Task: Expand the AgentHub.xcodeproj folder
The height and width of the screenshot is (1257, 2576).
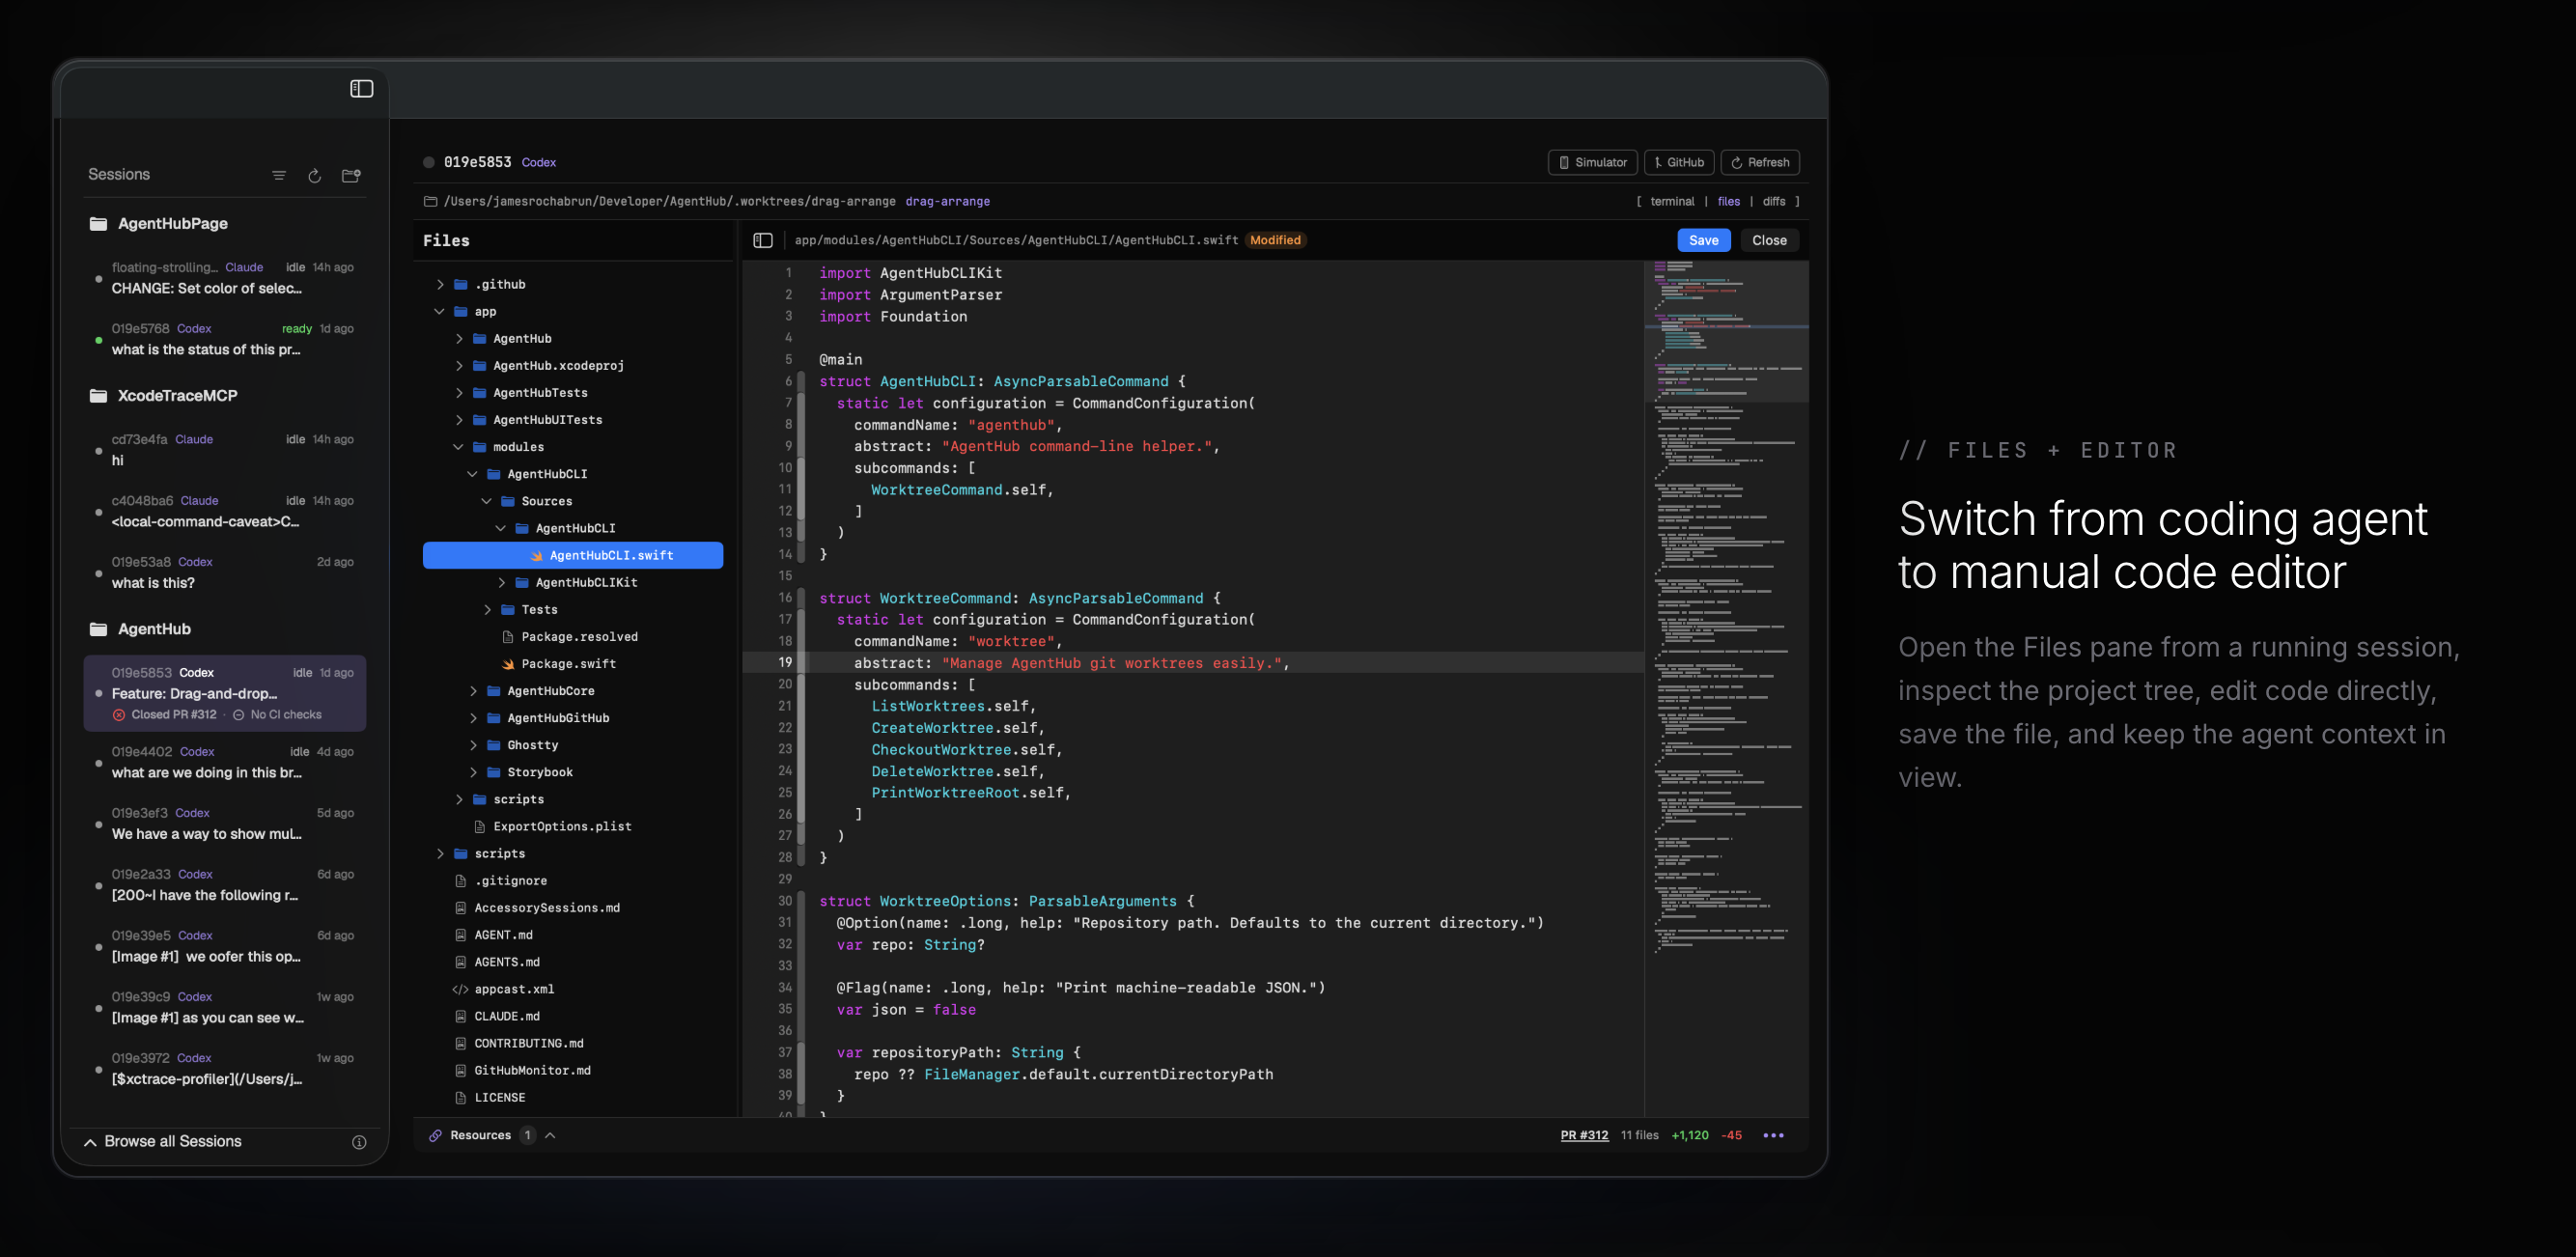Action: pyautogui.click(x=459, y=366)
